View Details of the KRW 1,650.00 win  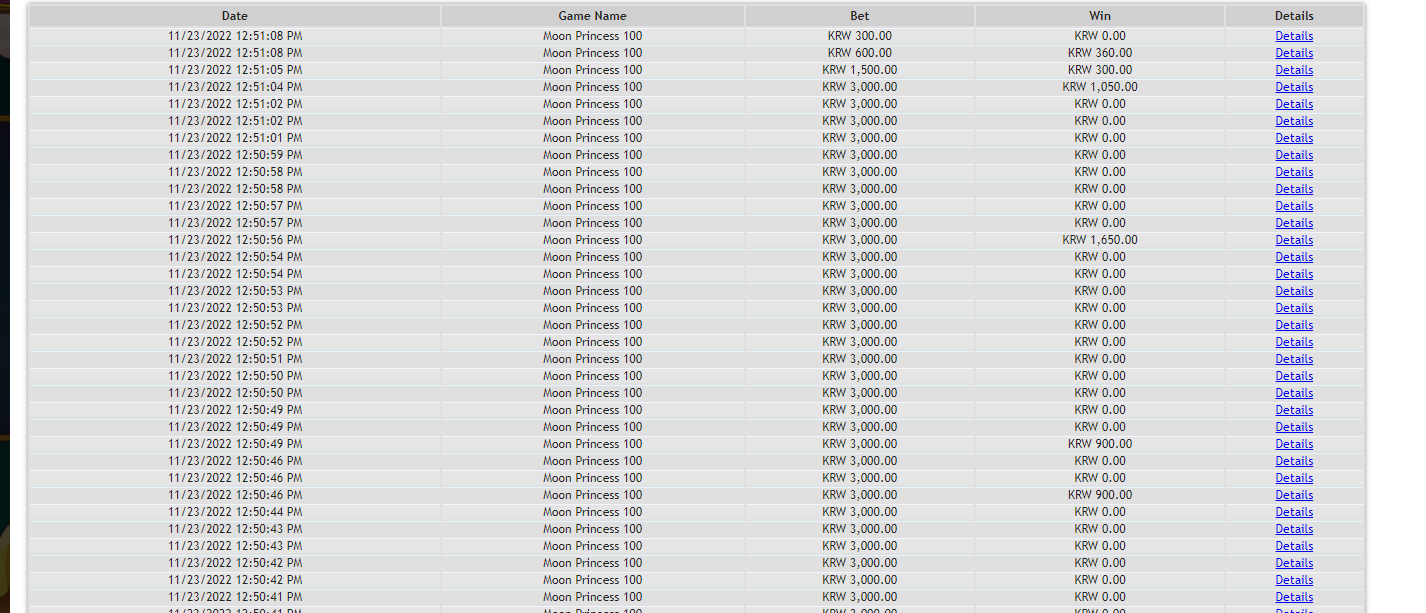click(x=1294, y=240)
